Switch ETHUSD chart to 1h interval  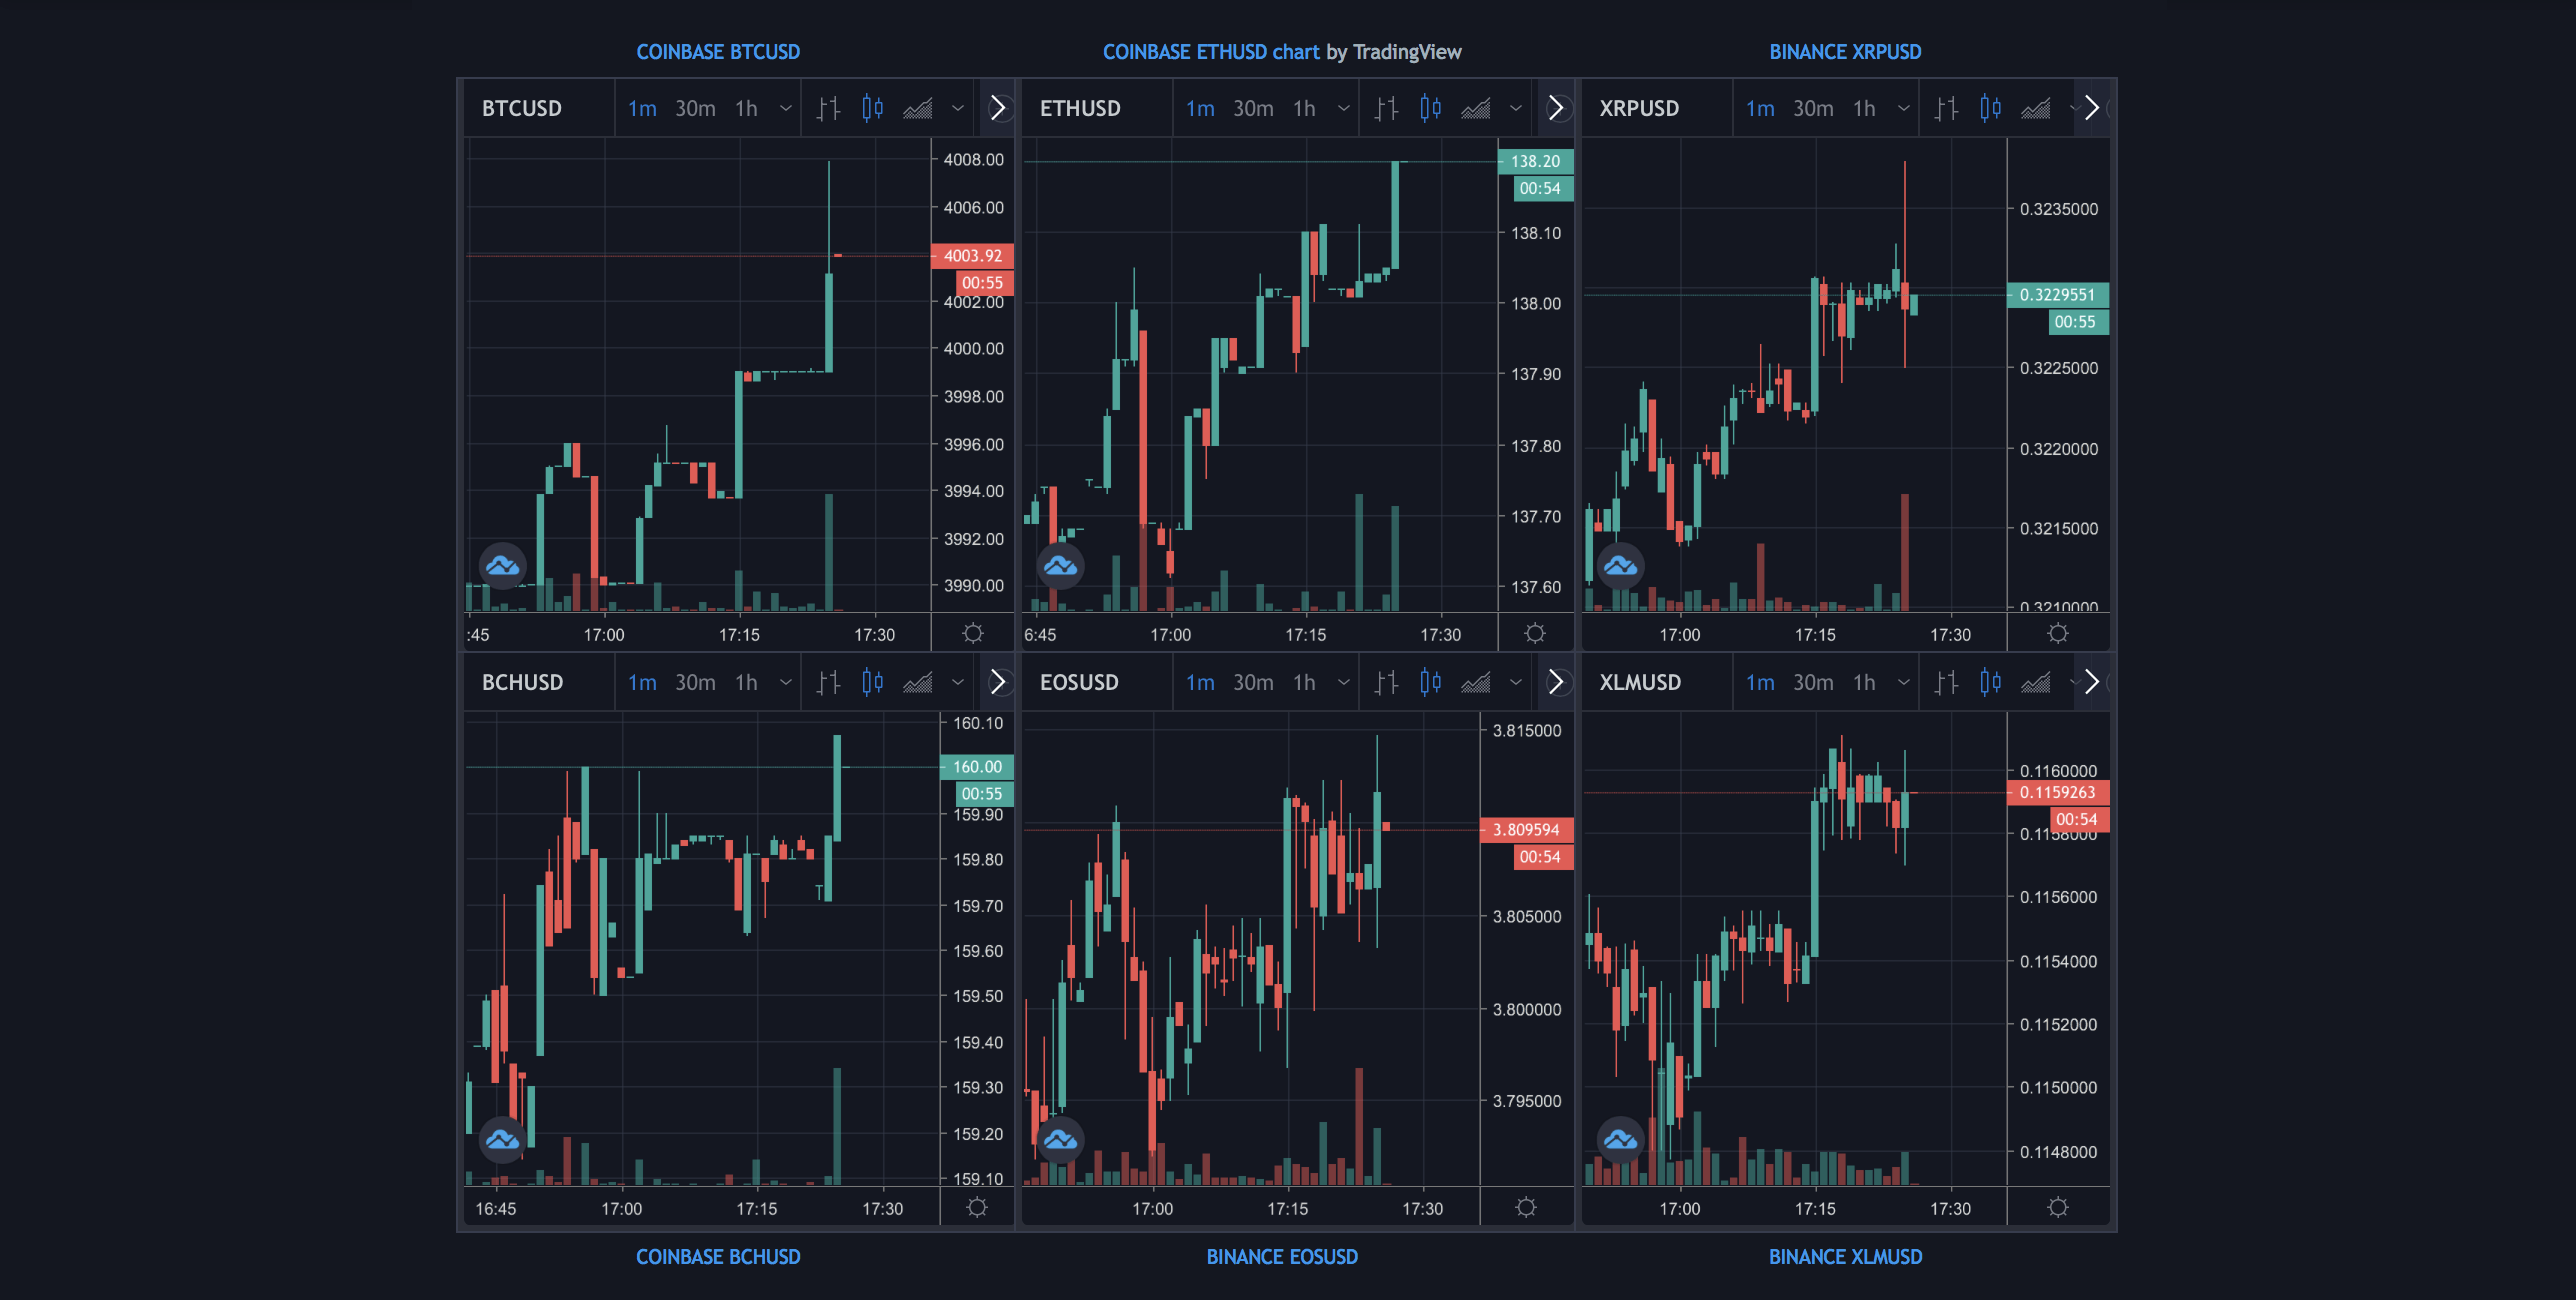(1305, 108)
